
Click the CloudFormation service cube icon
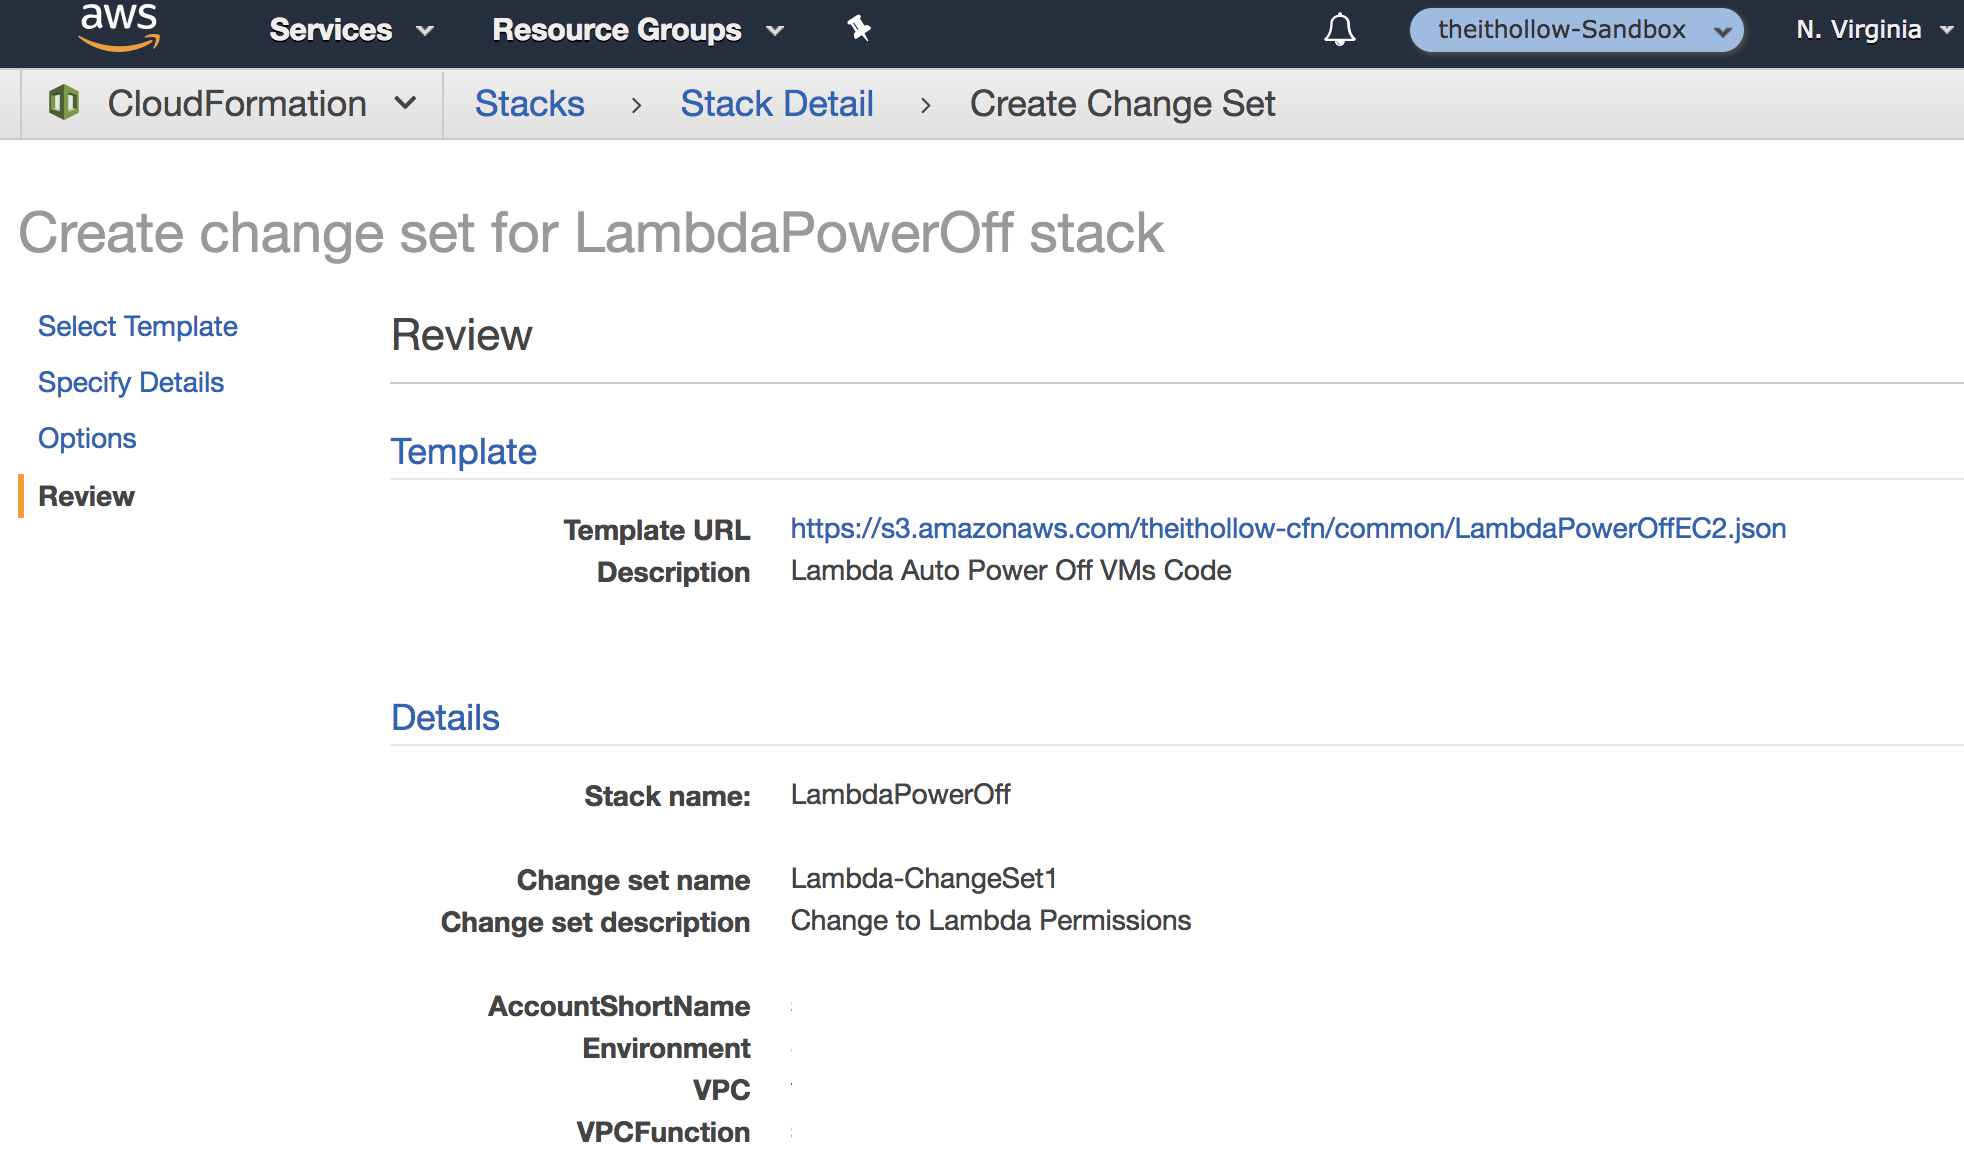[x=64, y=103]
